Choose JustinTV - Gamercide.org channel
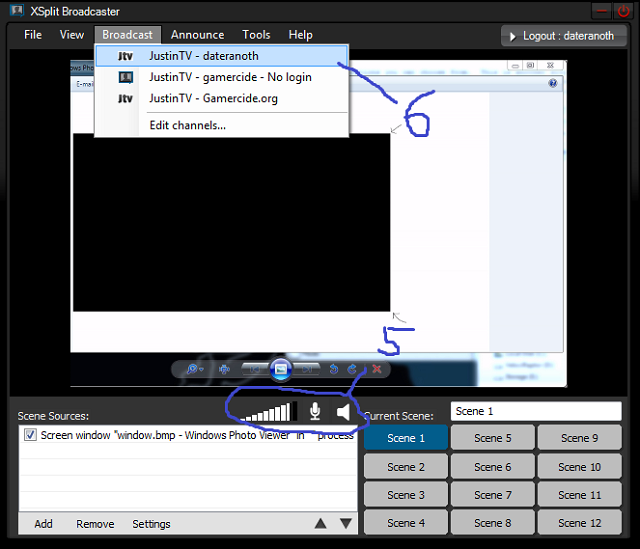Screen dimensions: 640x549 click(222, 98)
